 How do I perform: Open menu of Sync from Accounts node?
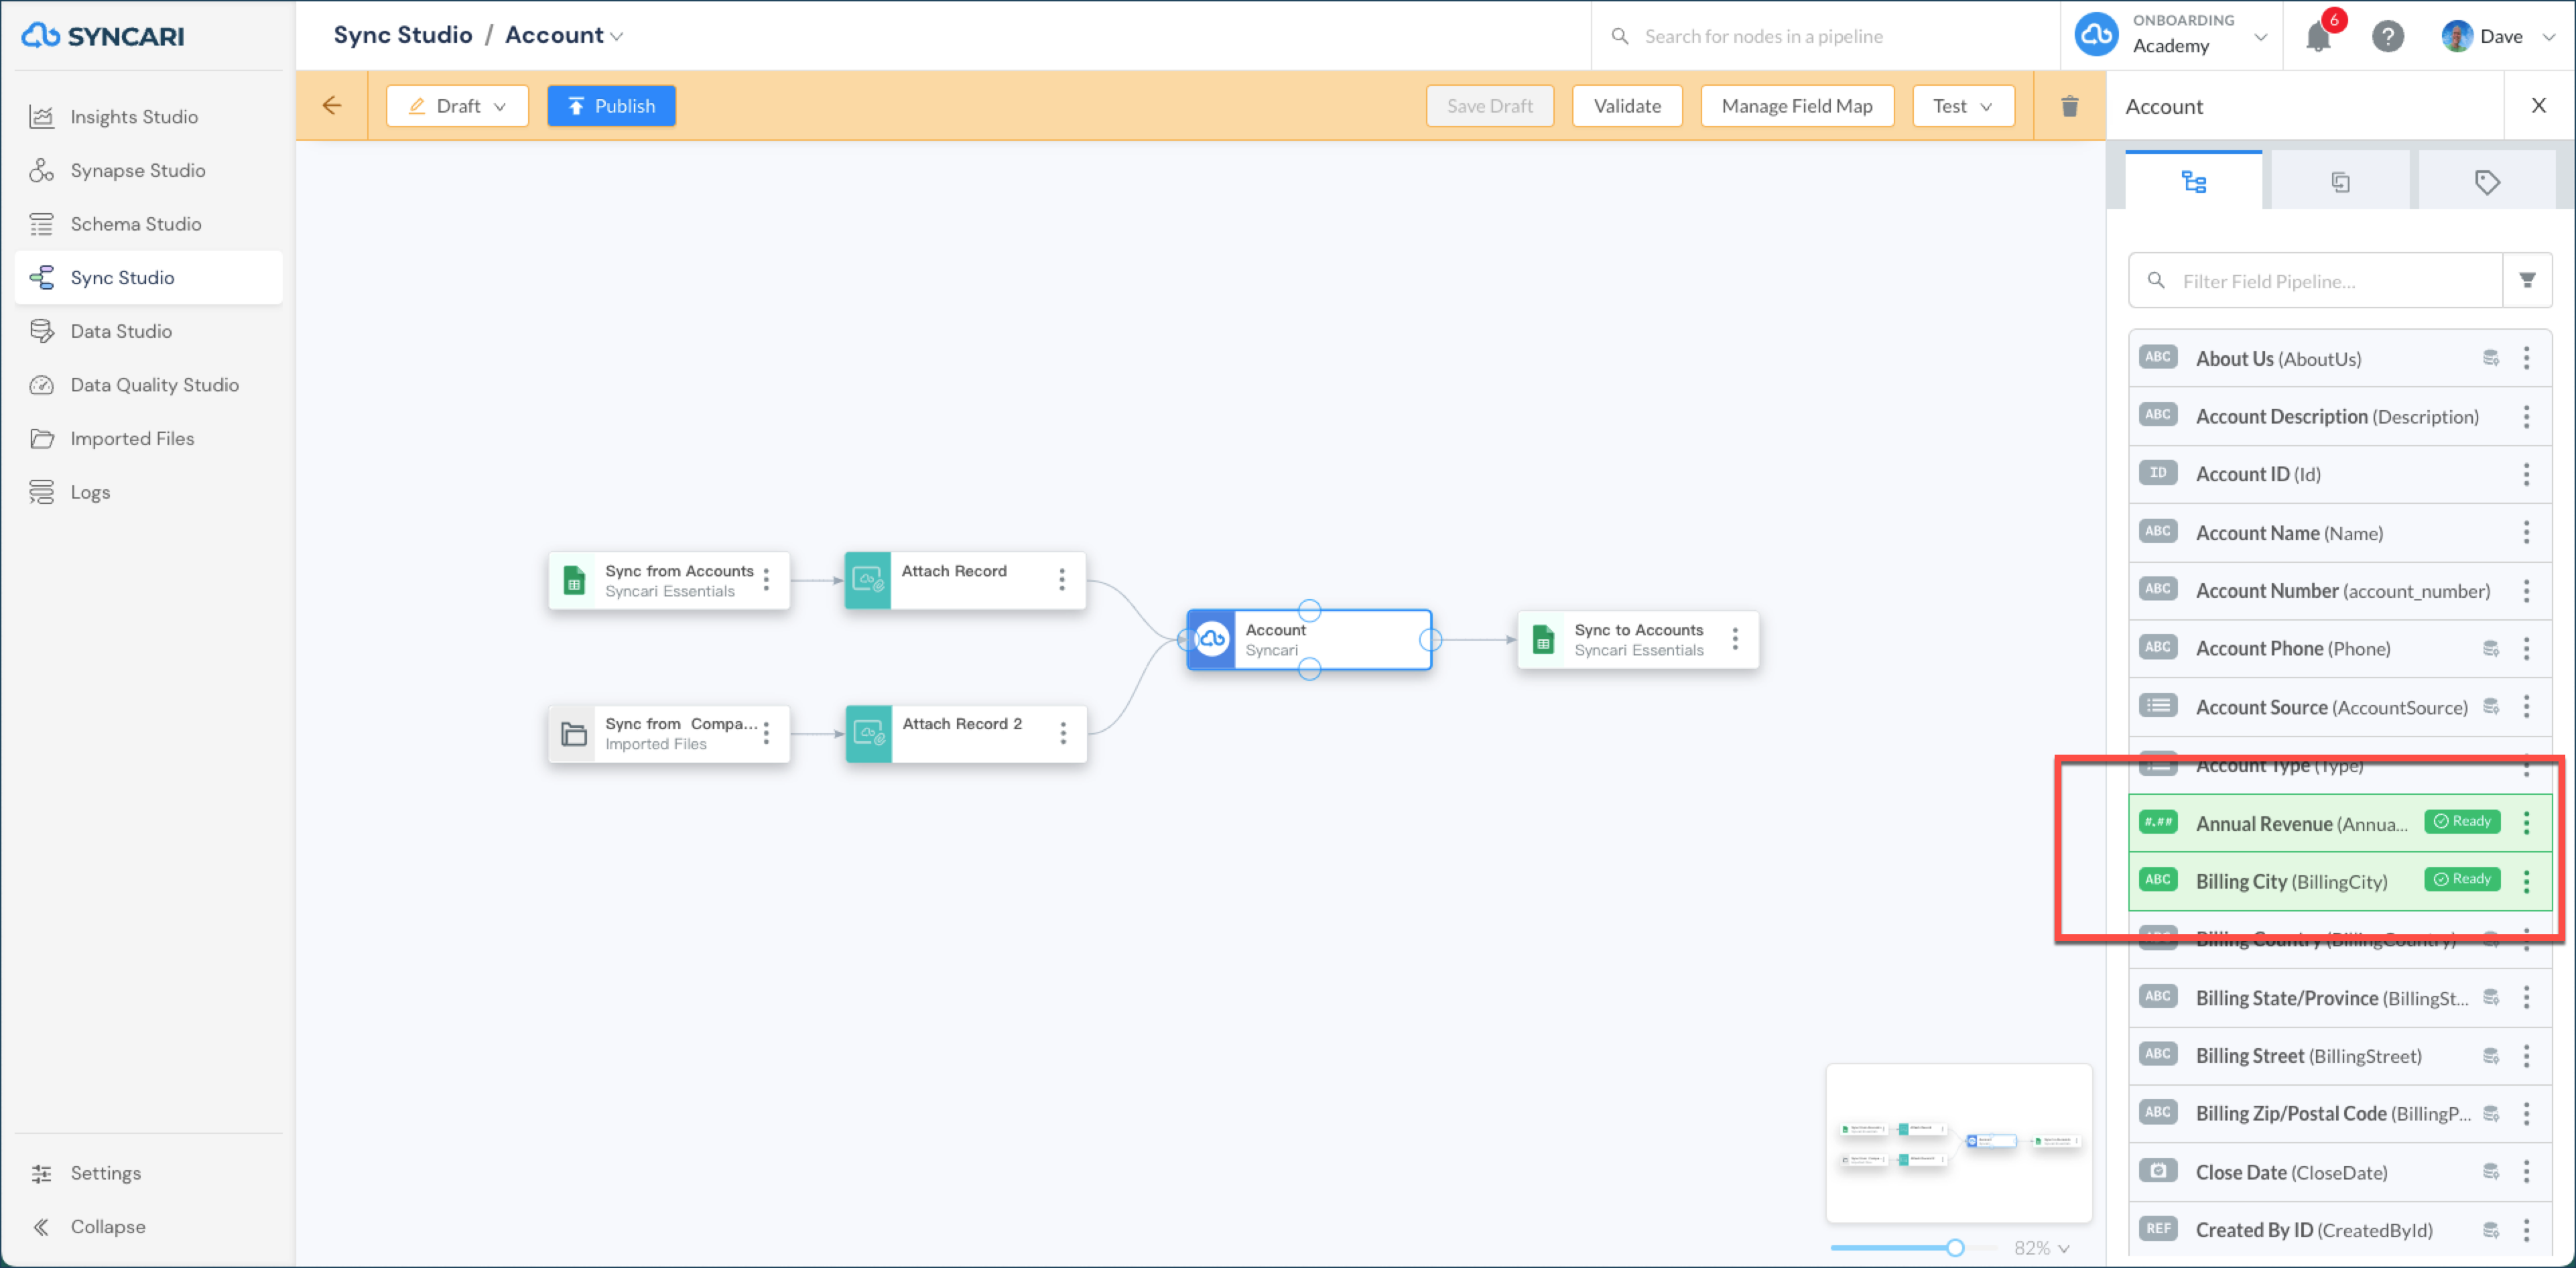click(766, 579)
